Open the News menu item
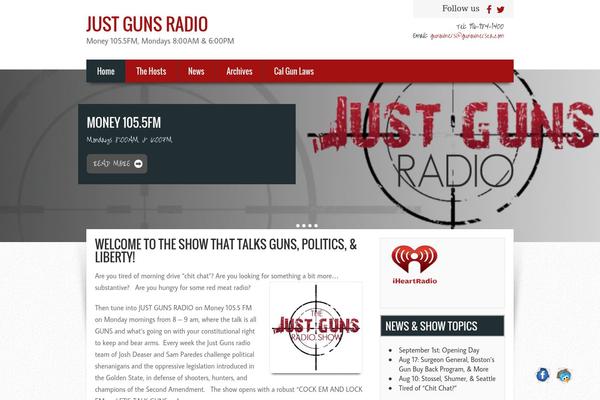Screen dimensions: 600x400 (196, 71)
